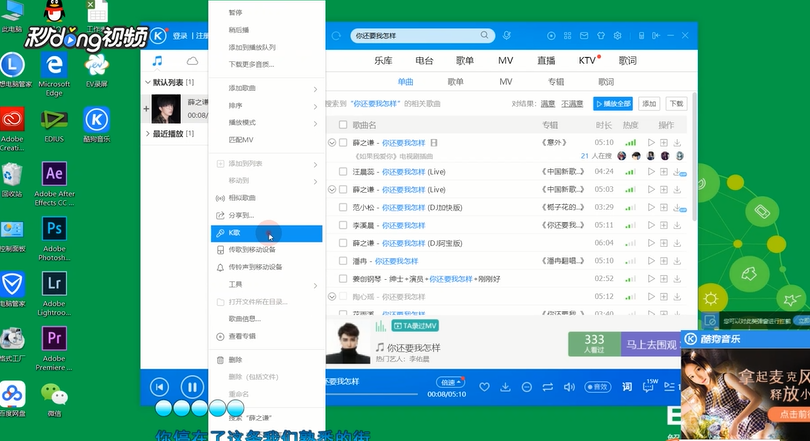
Task: Click the 马上去围观 button
Action: 650,344
